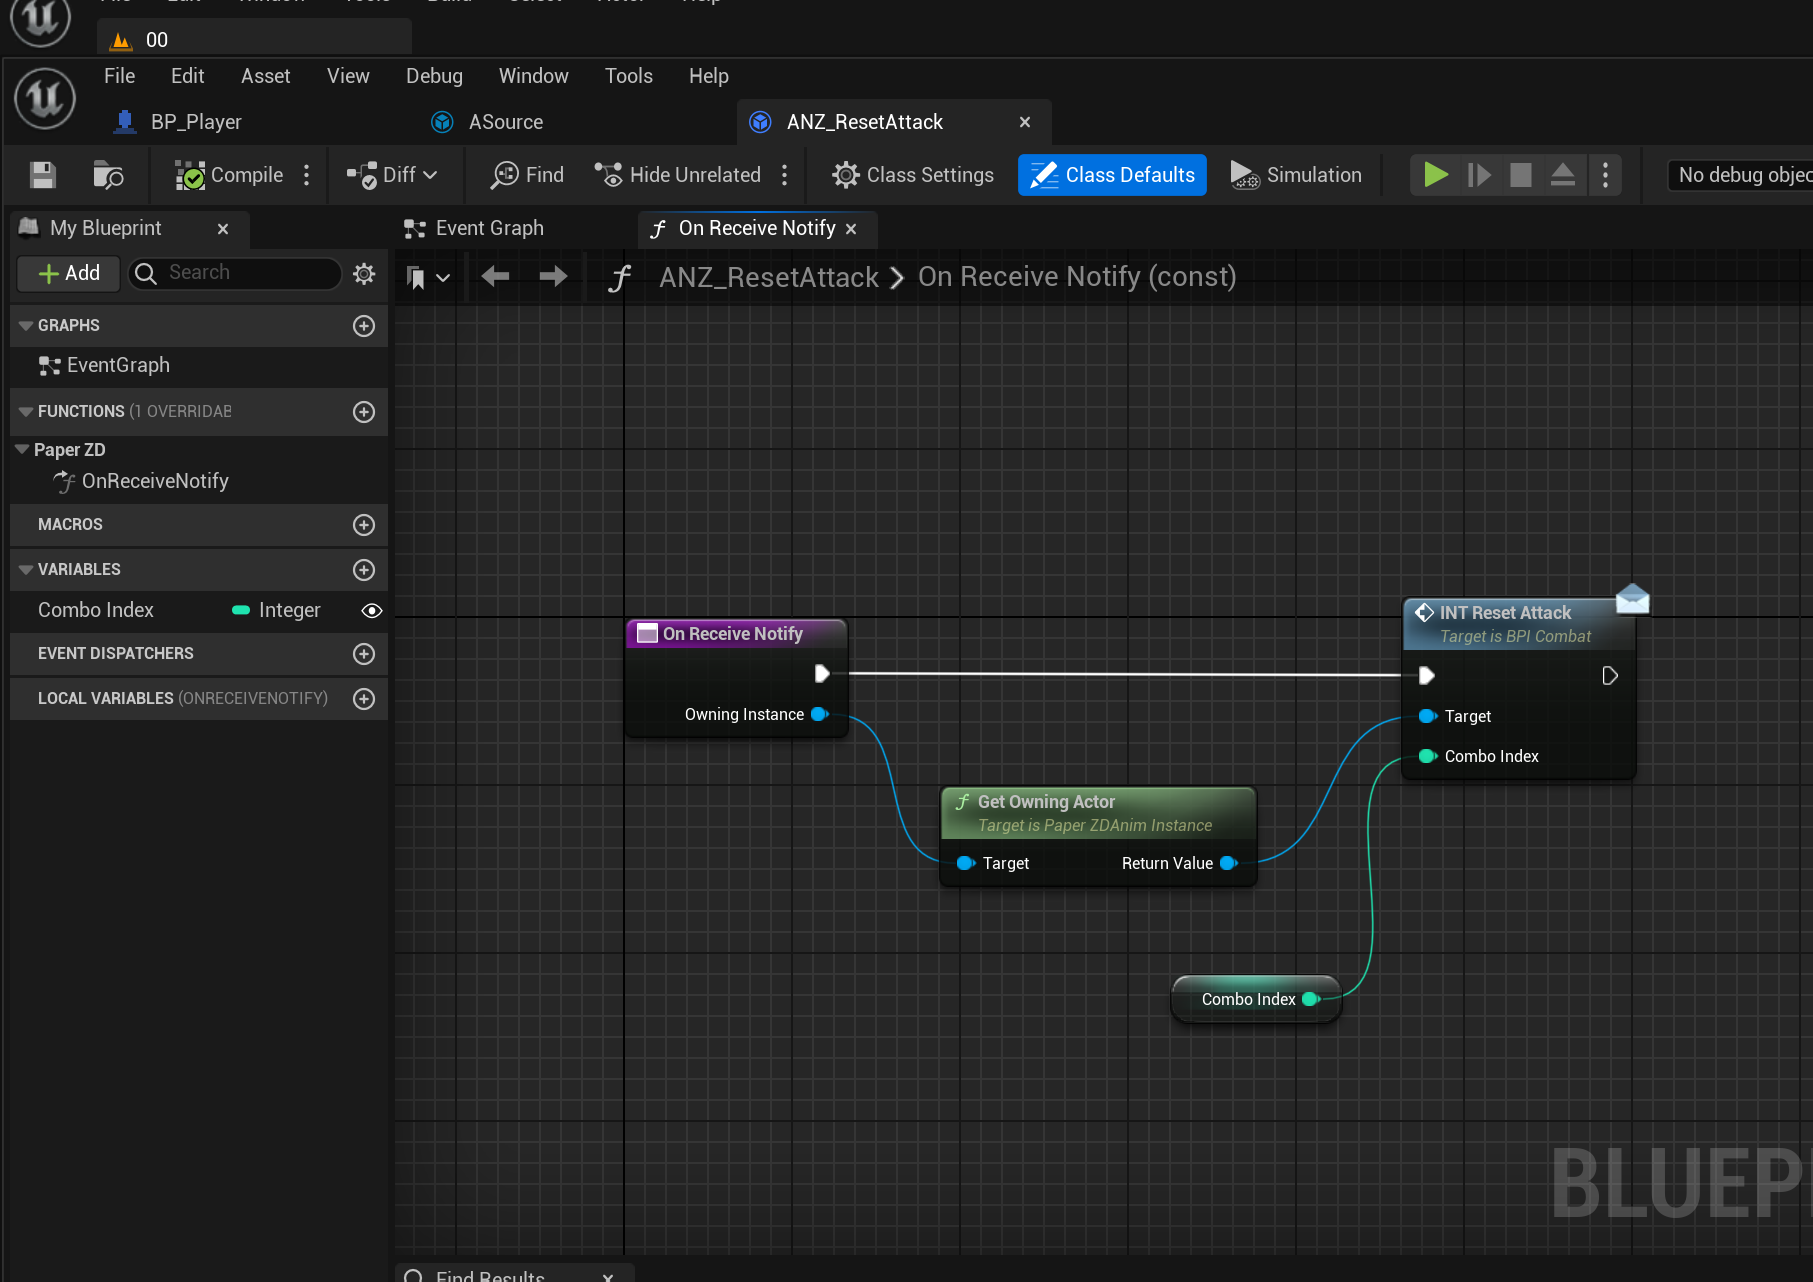Open the My Blueprint settings gear

(364, 273)
